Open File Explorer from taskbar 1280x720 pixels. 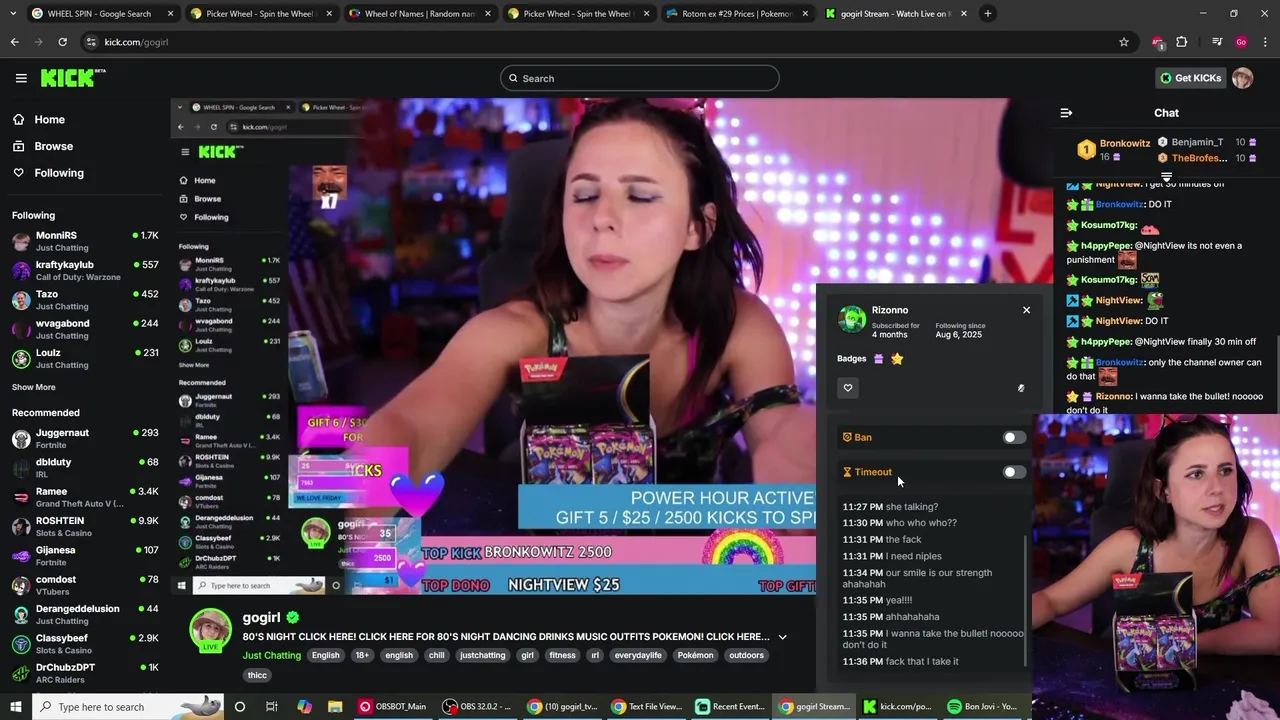(335, 707)
